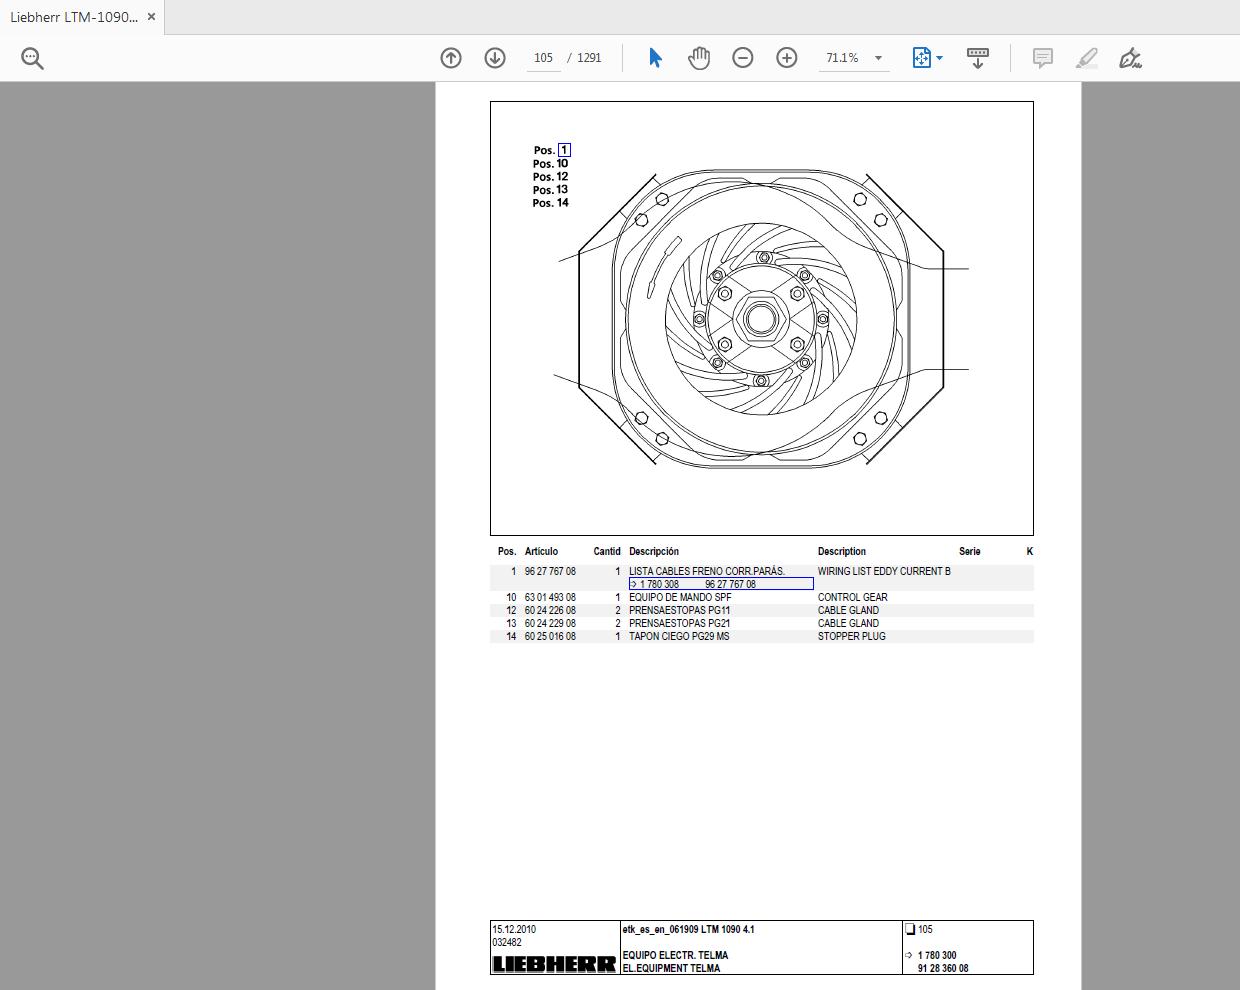Click the LIEBHERR logo in footer

554,964
